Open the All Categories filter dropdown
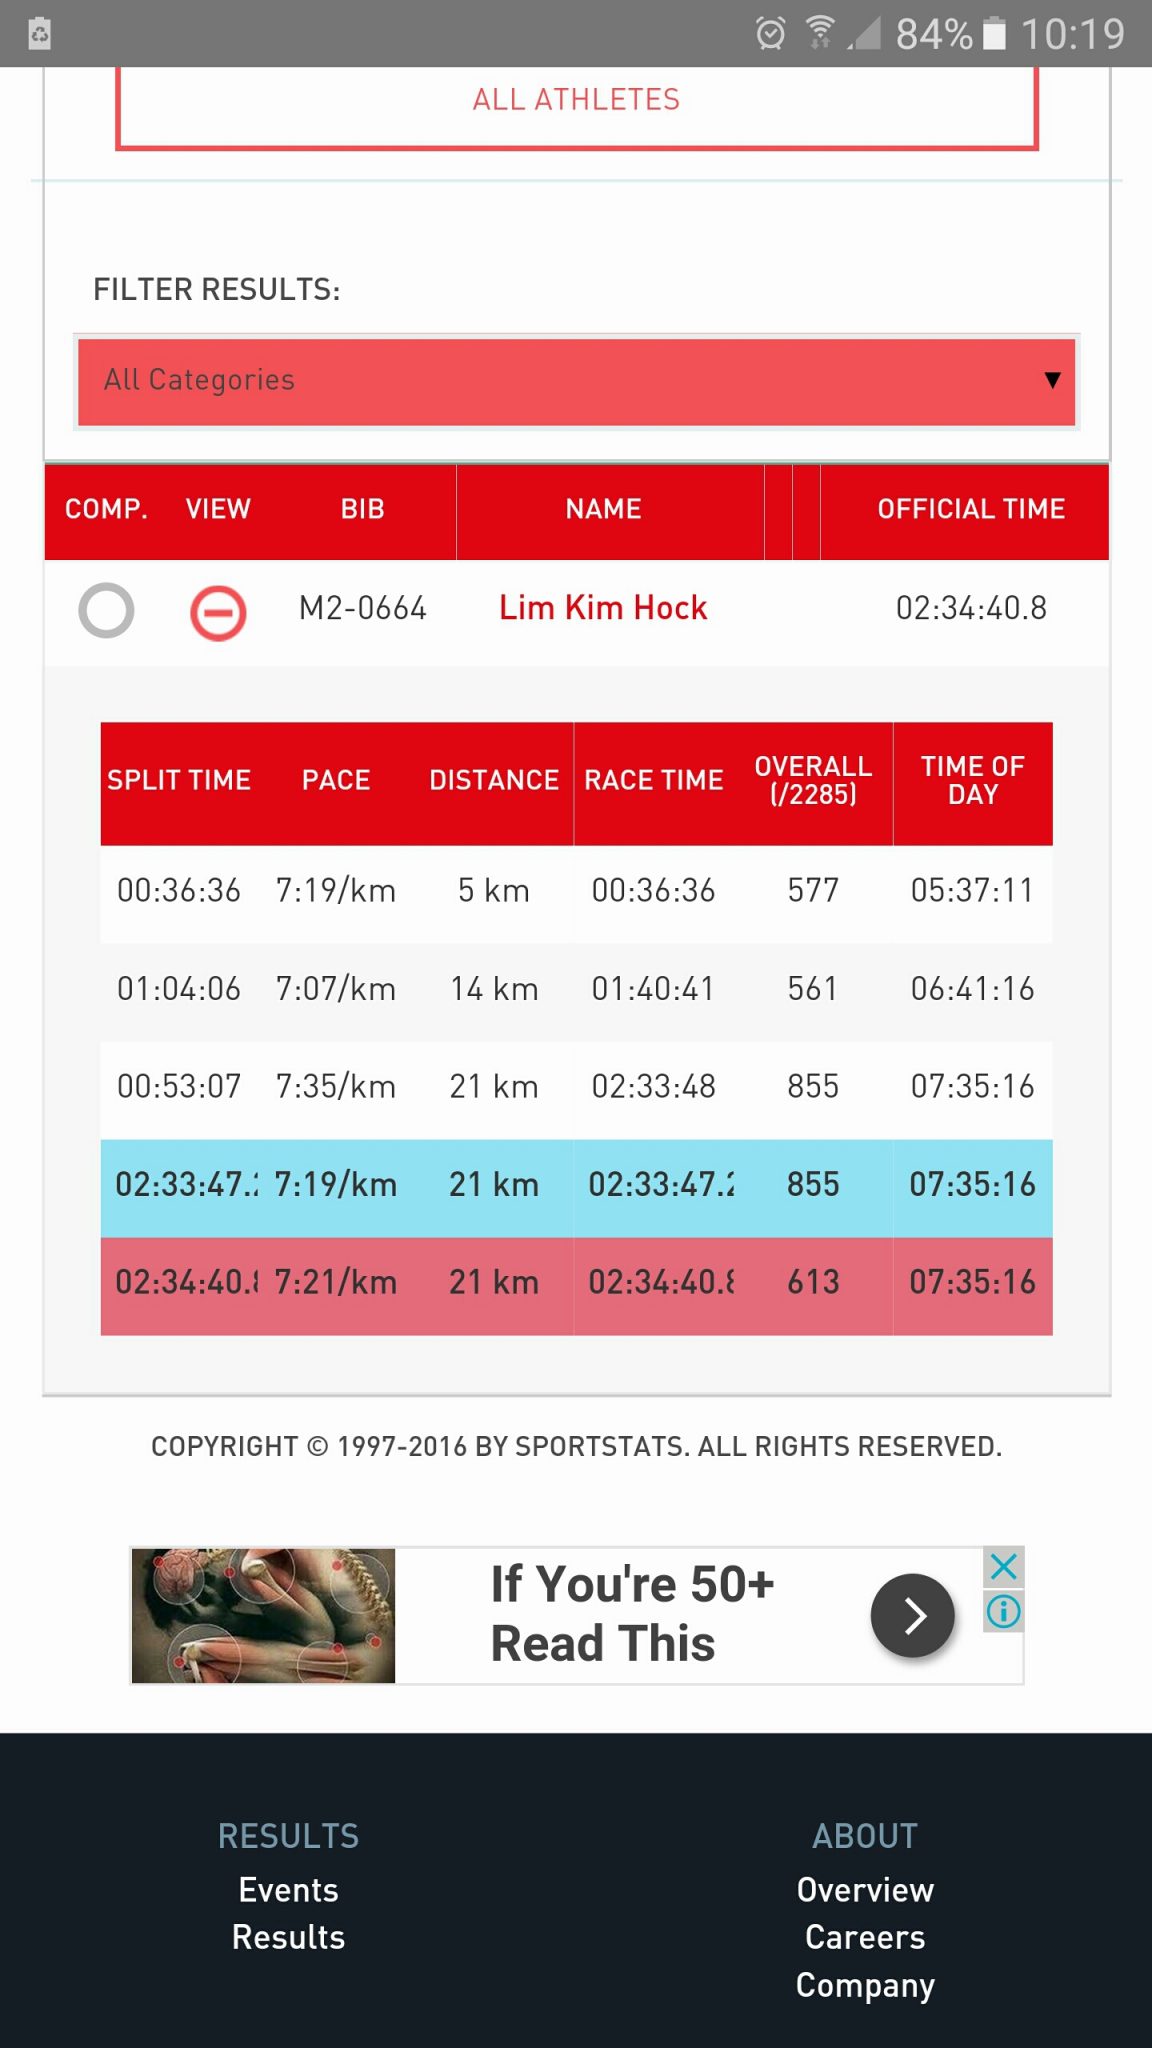 click(x=576, y=381)
